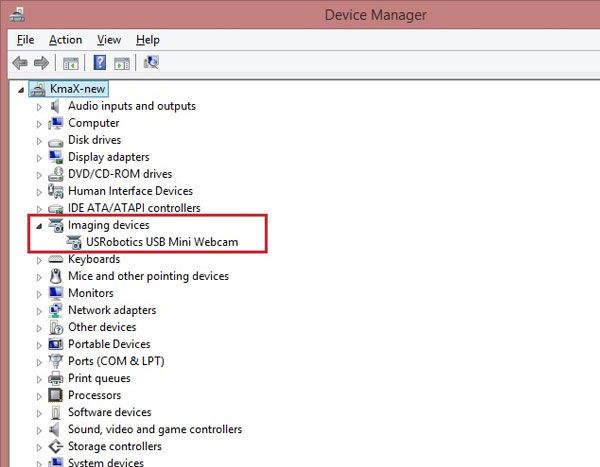This screenshot has height=467, width=600.
Task: Click the Back arrow toolbar button
Action: coord(20,63)
